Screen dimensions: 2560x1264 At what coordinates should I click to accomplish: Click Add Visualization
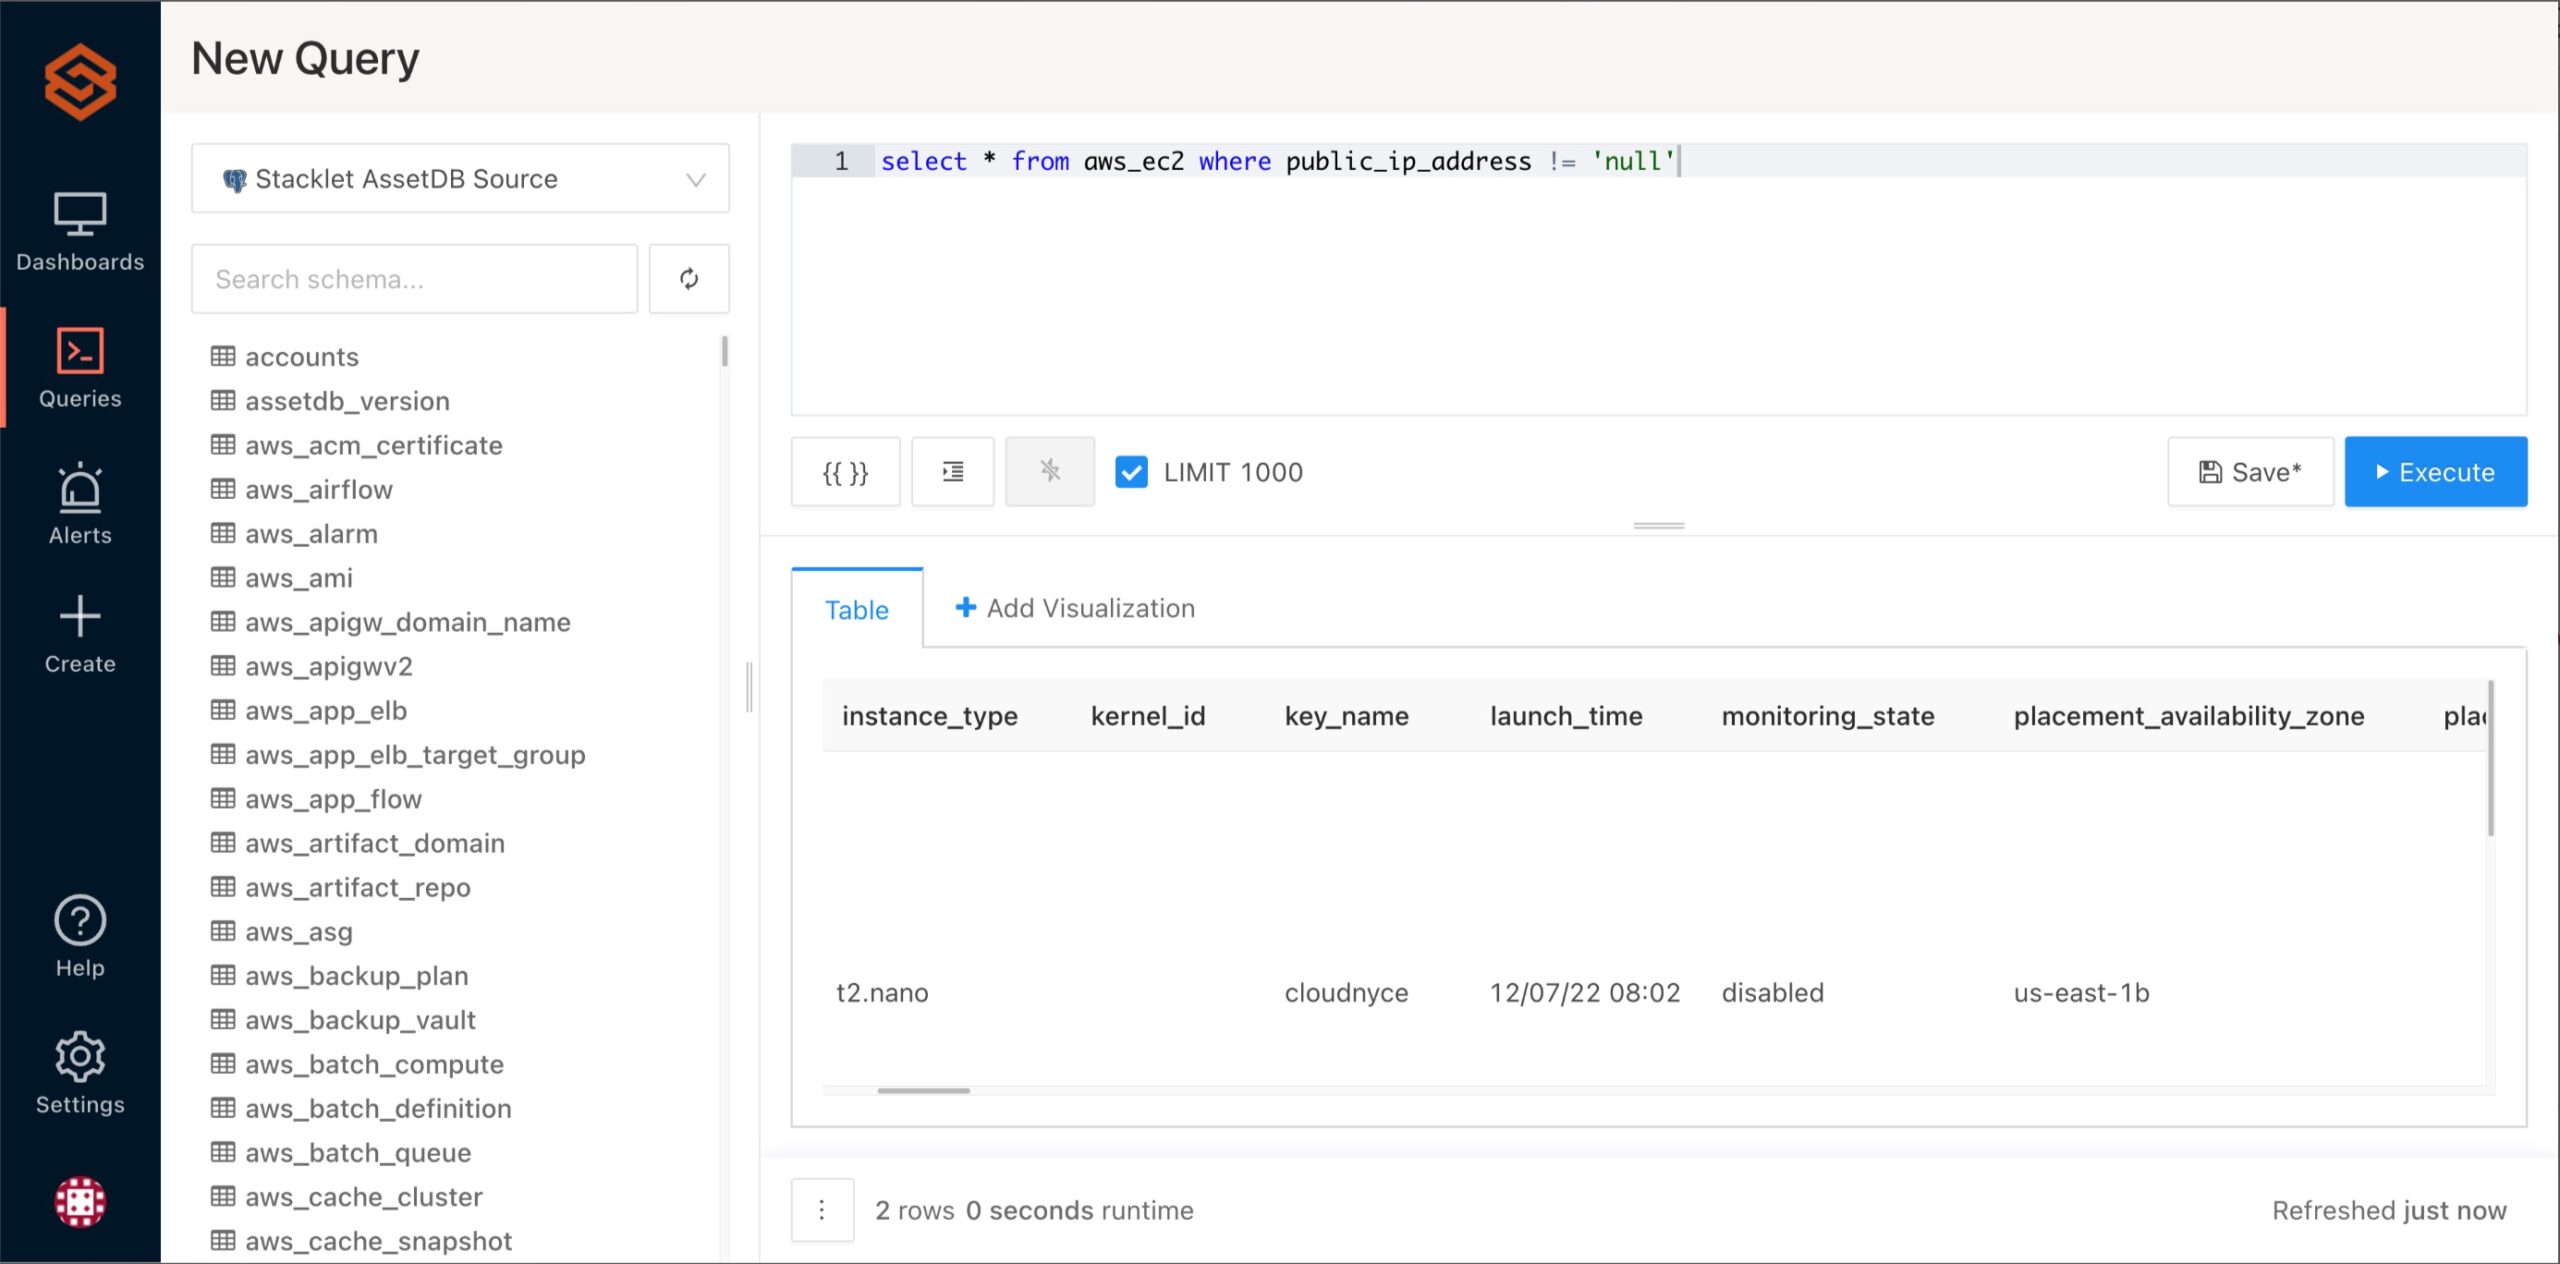(1073, 608)
